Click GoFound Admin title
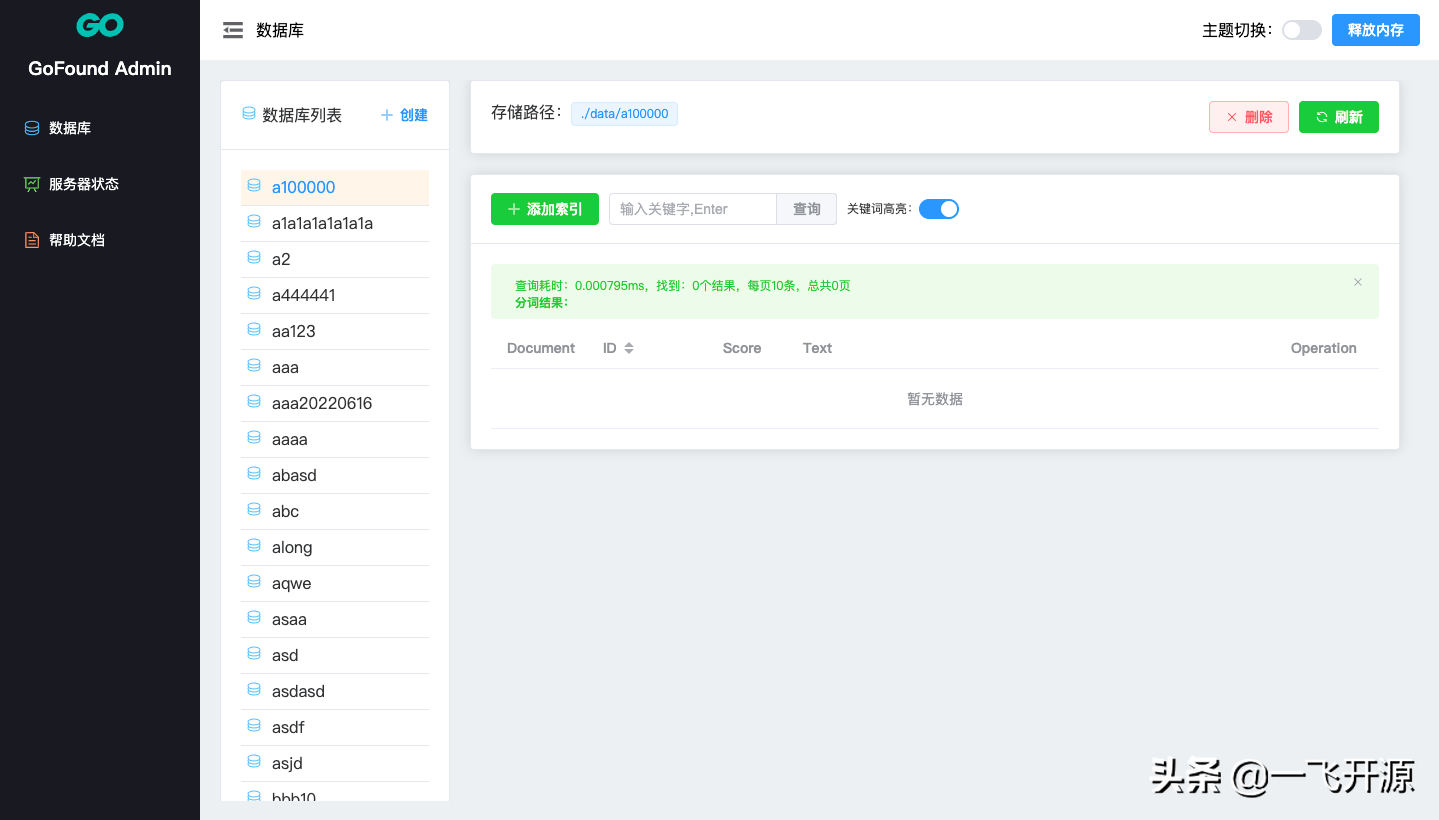Viewport: 1439px width, 820px height. (x=100, y=68)
